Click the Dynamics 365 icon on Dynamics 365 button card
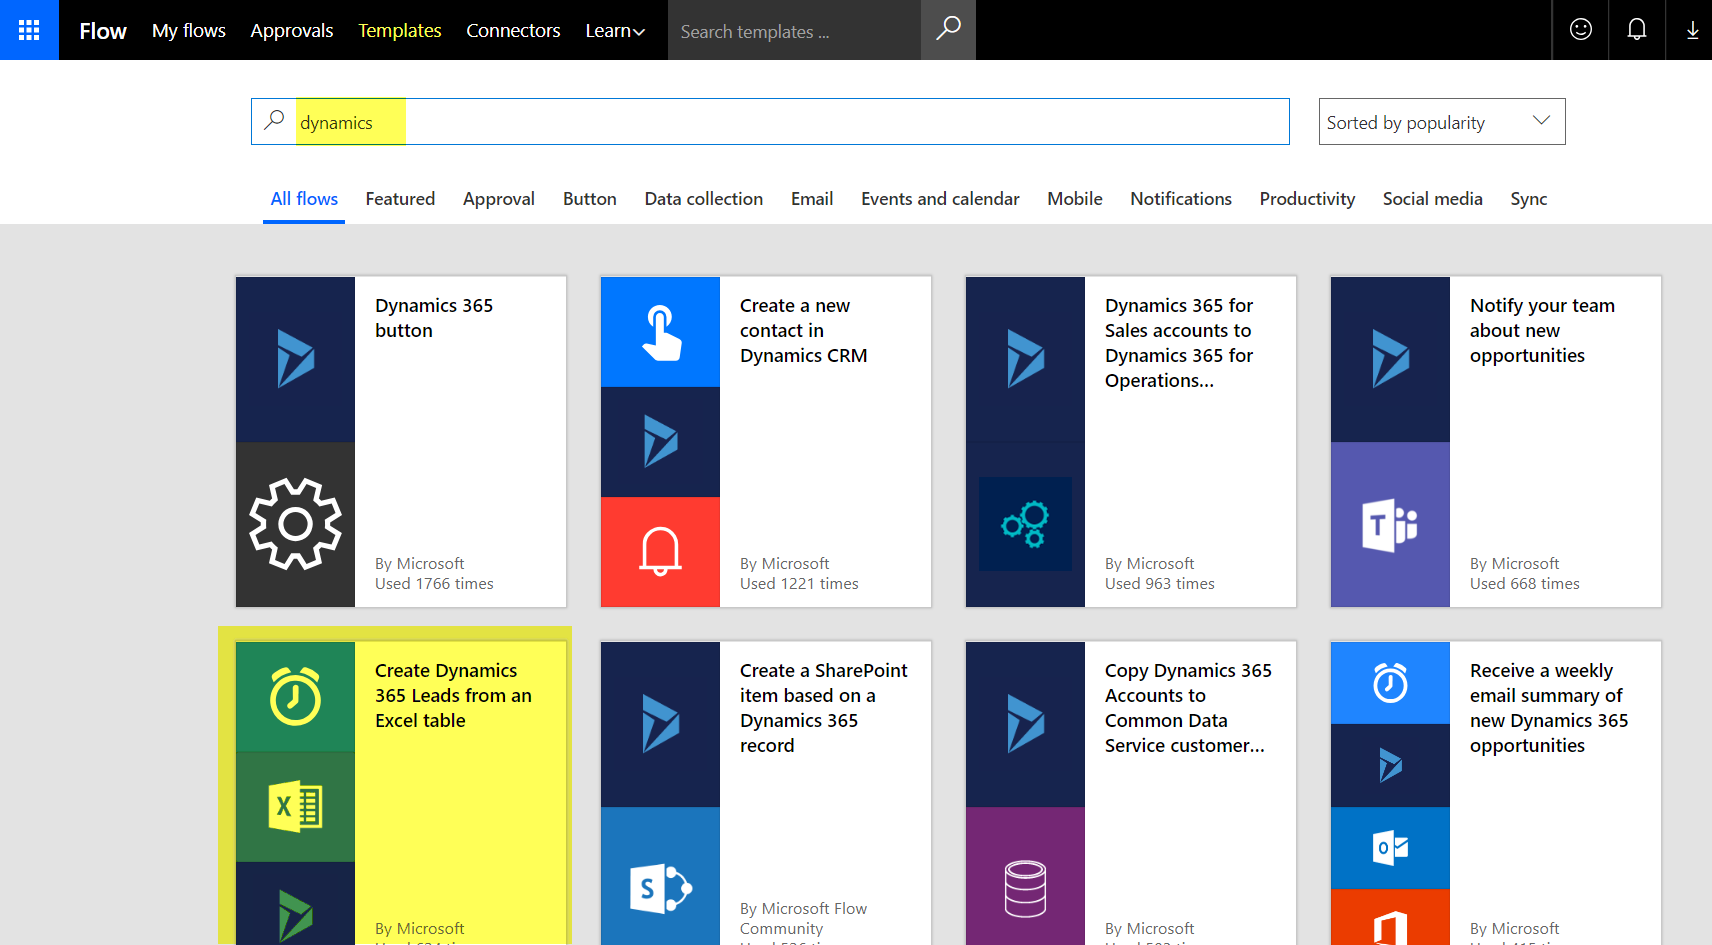 pyautogui.click(x=295, y=359)
